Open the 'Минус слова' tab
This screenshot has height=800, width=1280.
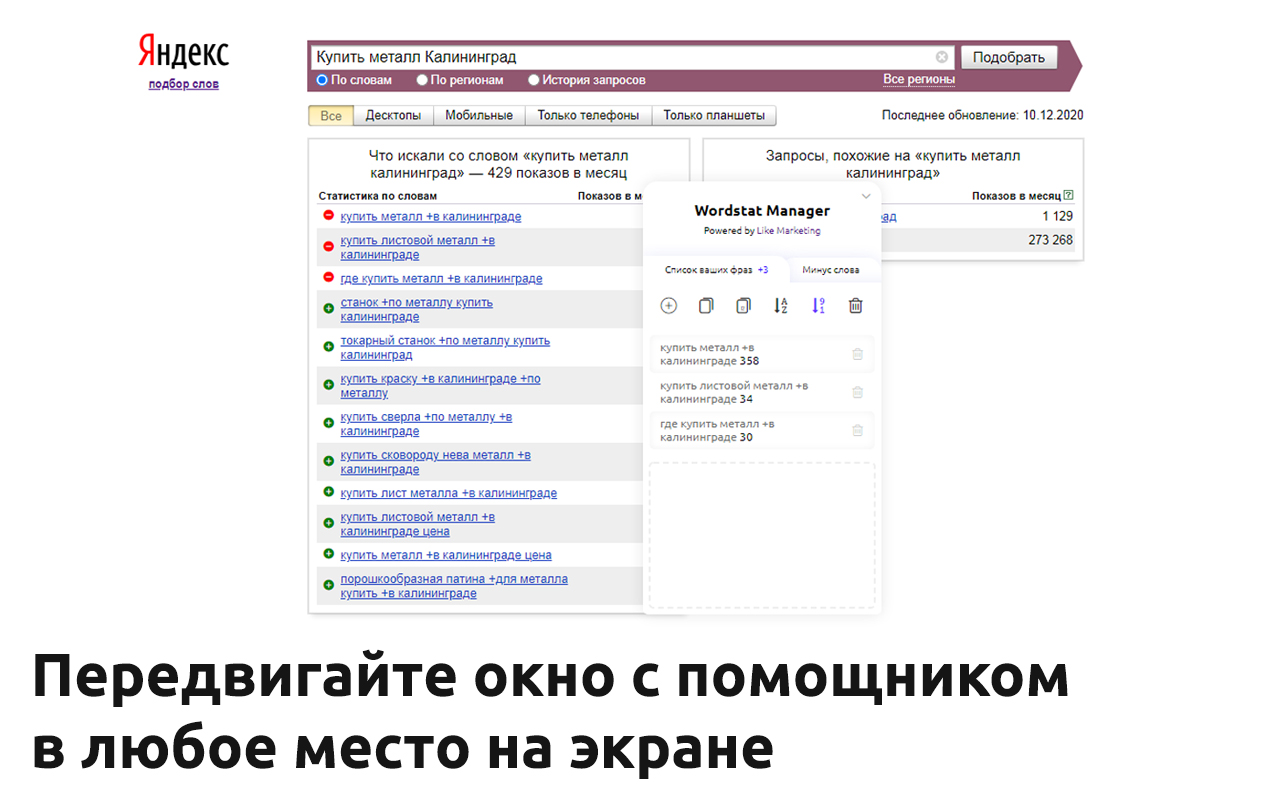[x=831, y=270]
